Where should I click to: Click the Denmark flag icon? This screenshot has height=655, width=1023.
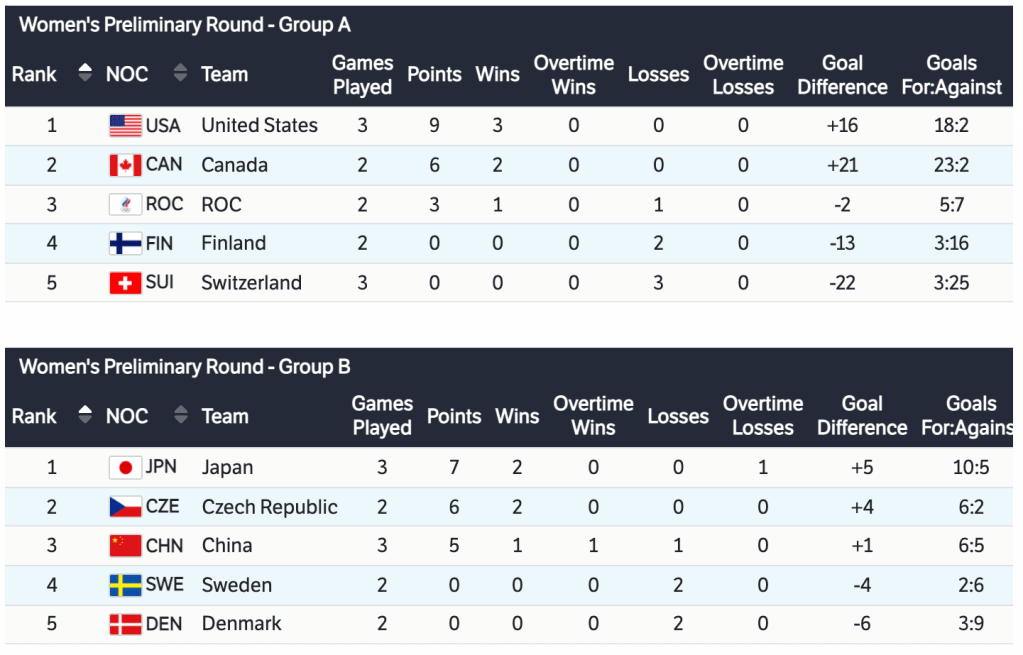[x=125, y=624]
